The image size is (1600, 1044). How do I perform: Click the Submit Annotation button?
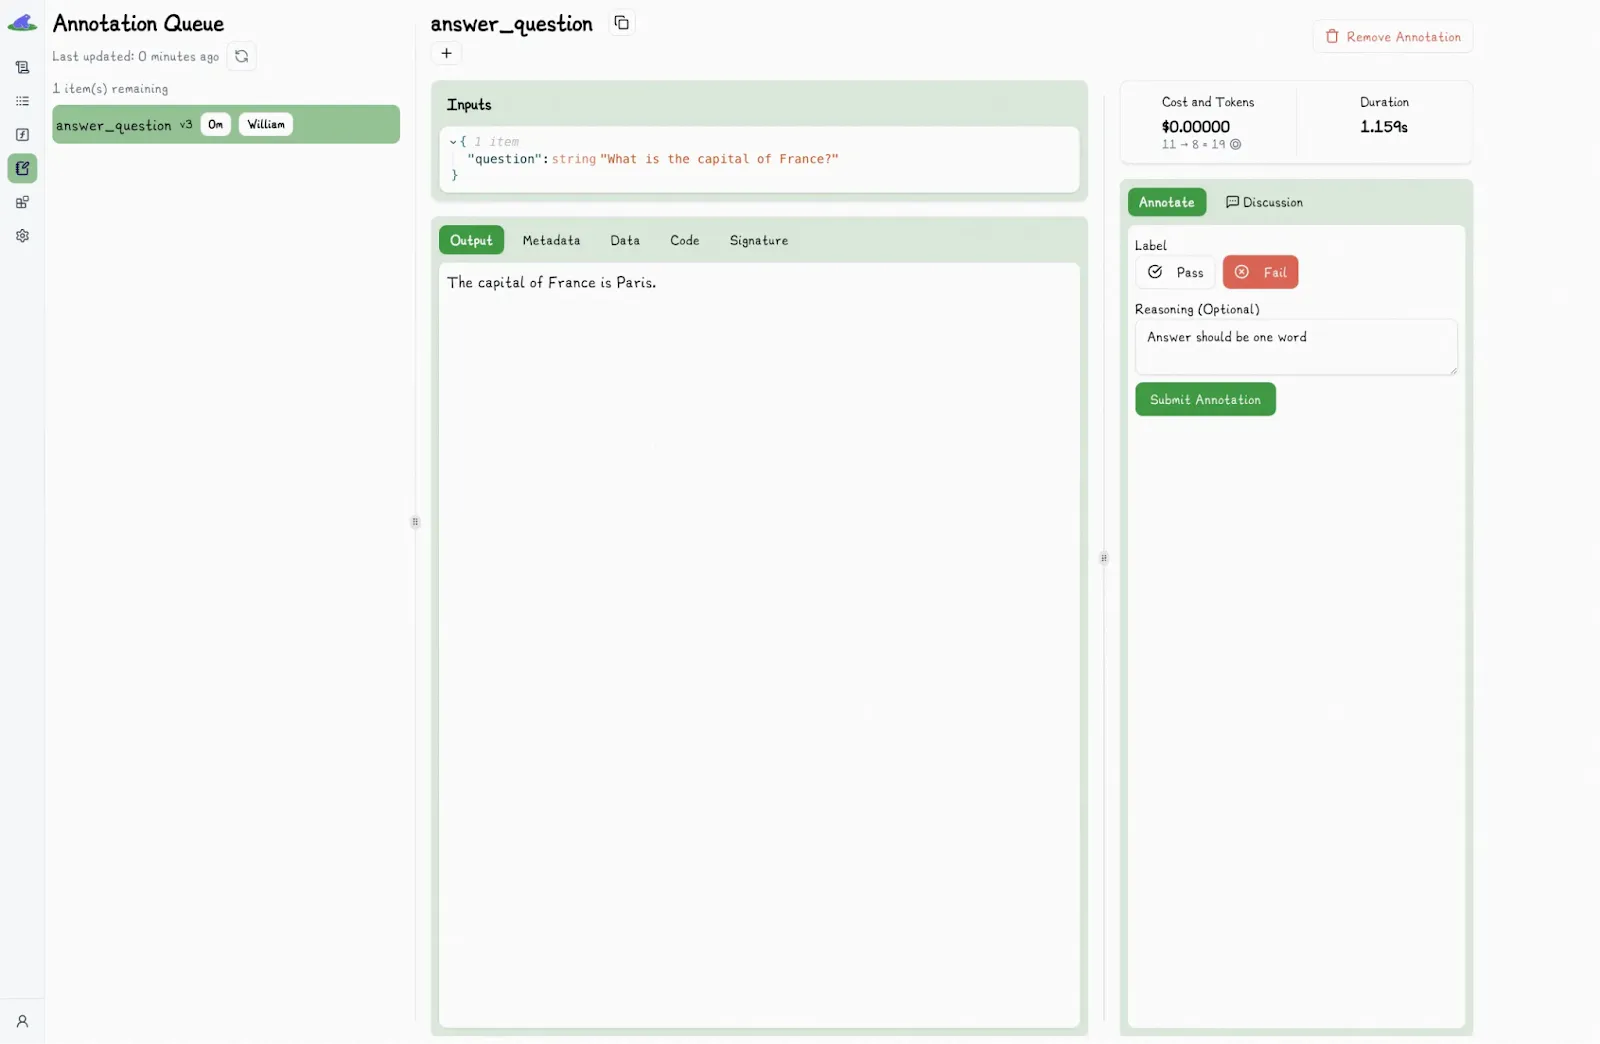(x=1204, y=399)
